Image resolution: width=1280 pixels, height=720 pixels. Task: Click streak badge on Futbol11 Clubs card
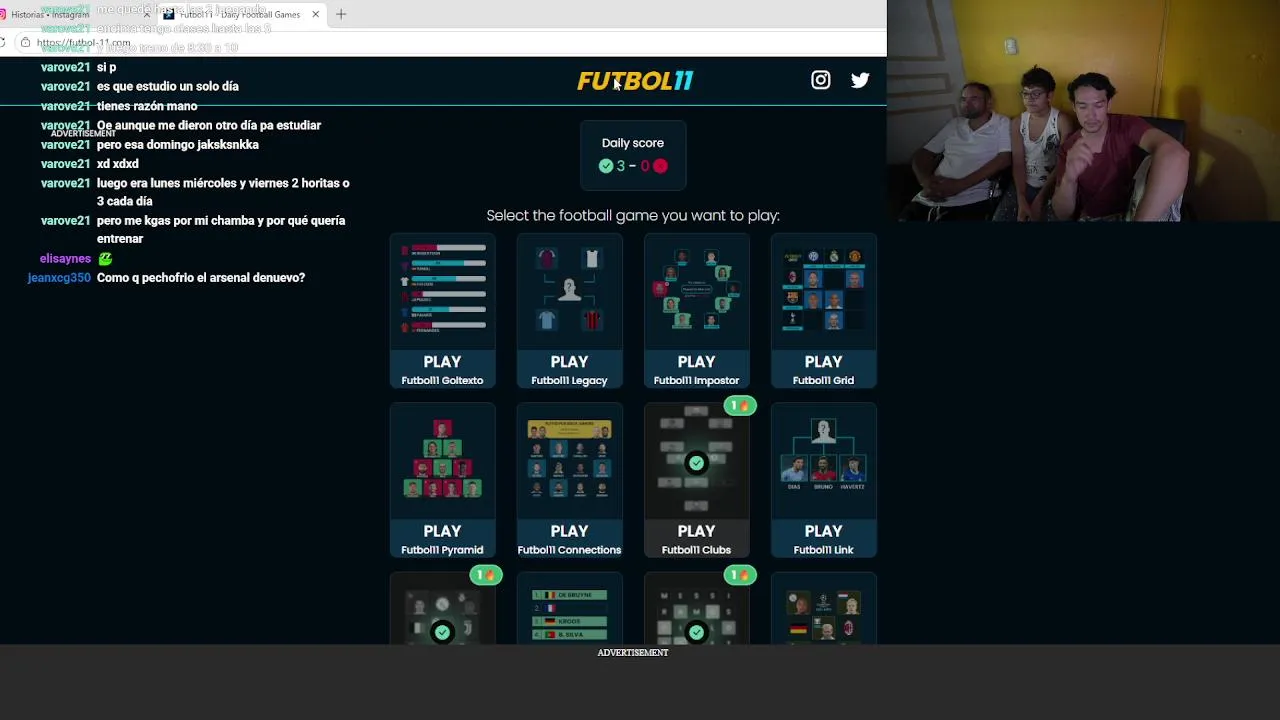(740, 405)
